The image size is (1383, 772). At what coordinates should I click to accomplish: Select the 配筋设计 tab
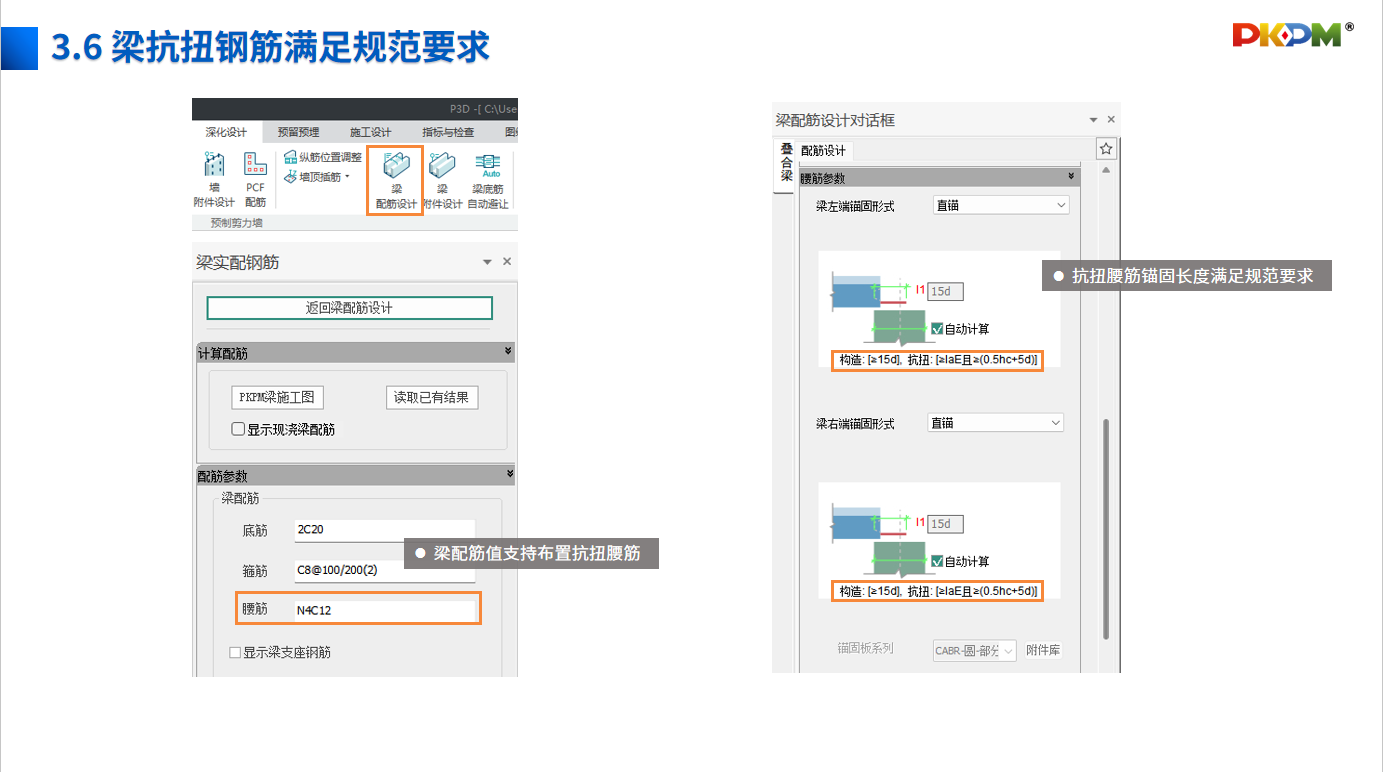coord(823,151)
